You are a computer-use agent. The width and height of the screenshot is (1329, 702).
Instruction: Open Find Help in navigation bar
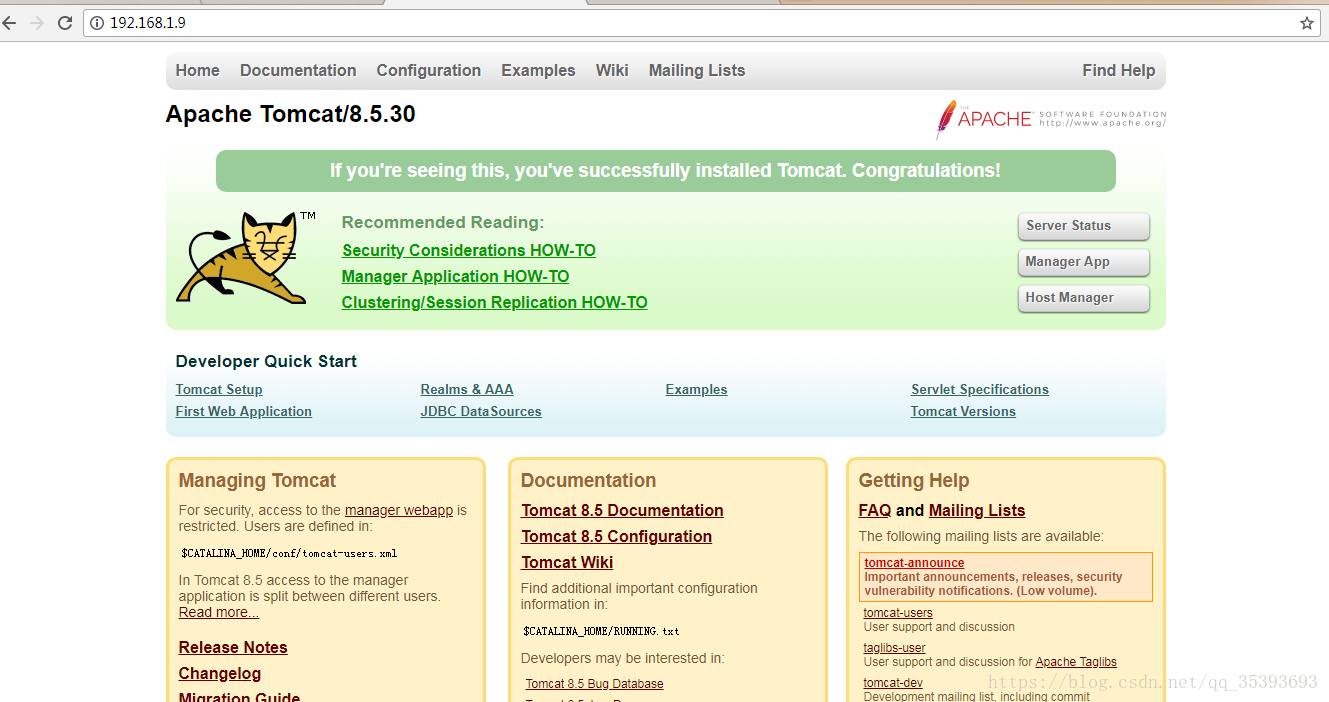click(x=1118, y=70)
